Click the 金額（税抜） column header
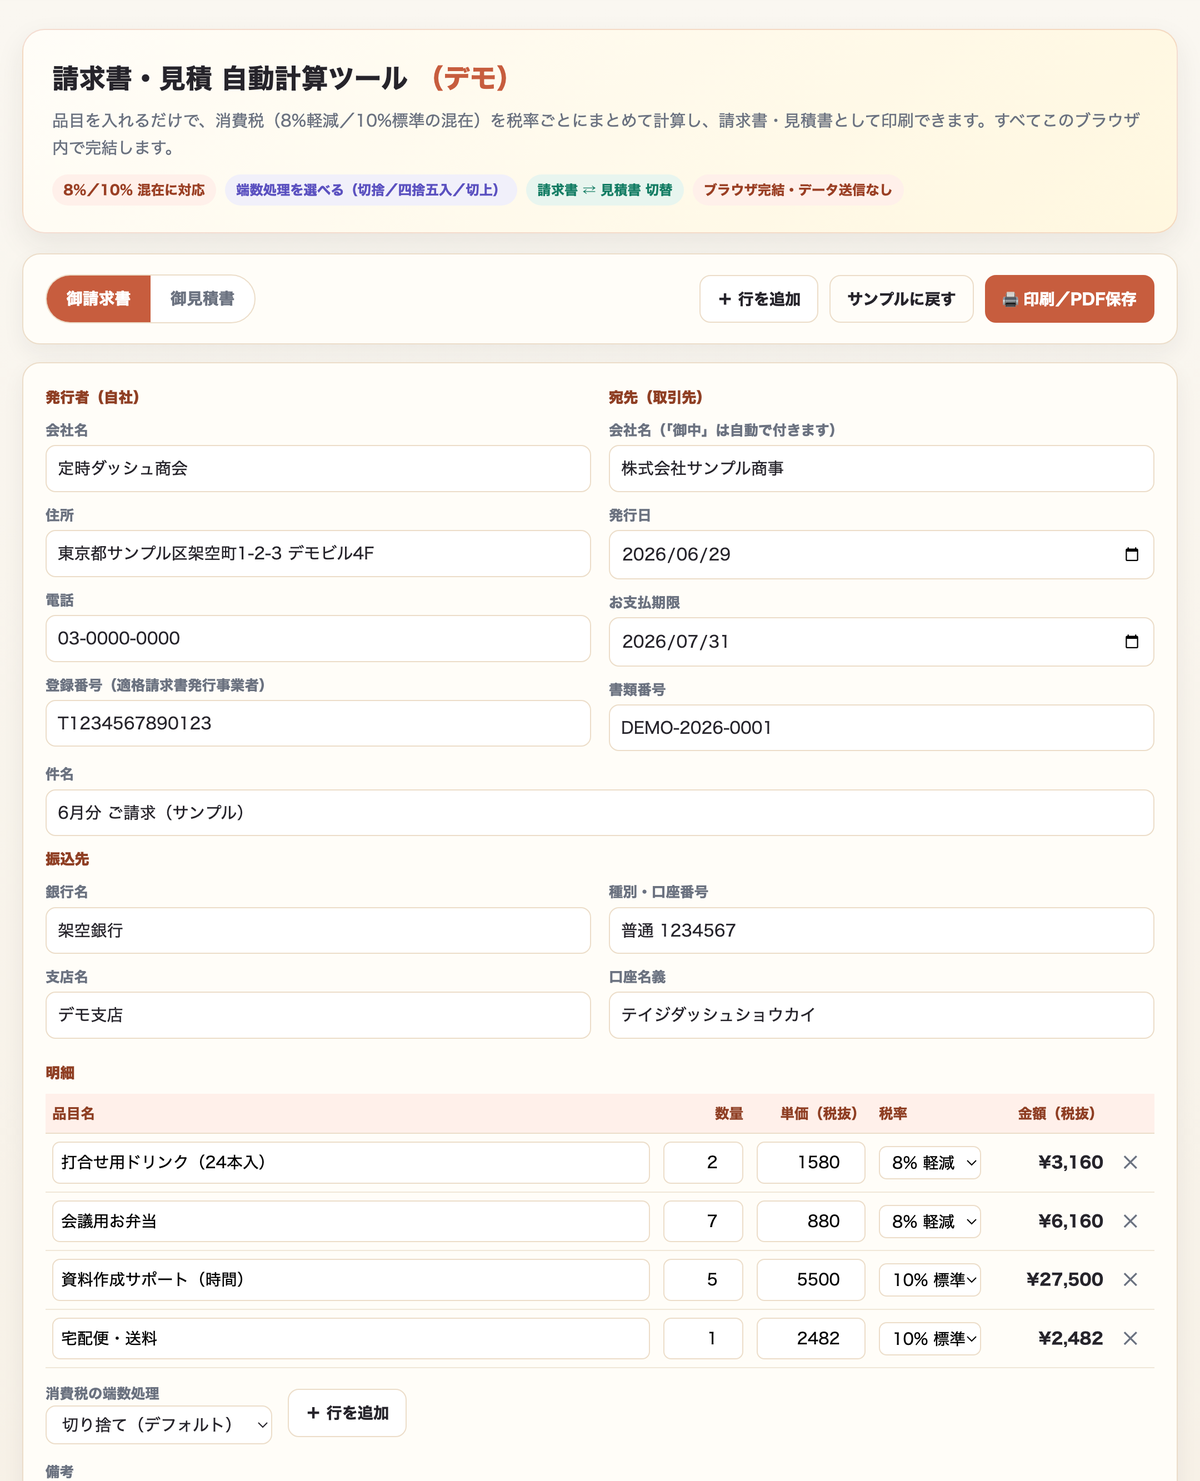This screenshot has width=1200, height=1481. tap(1056, 1113)
